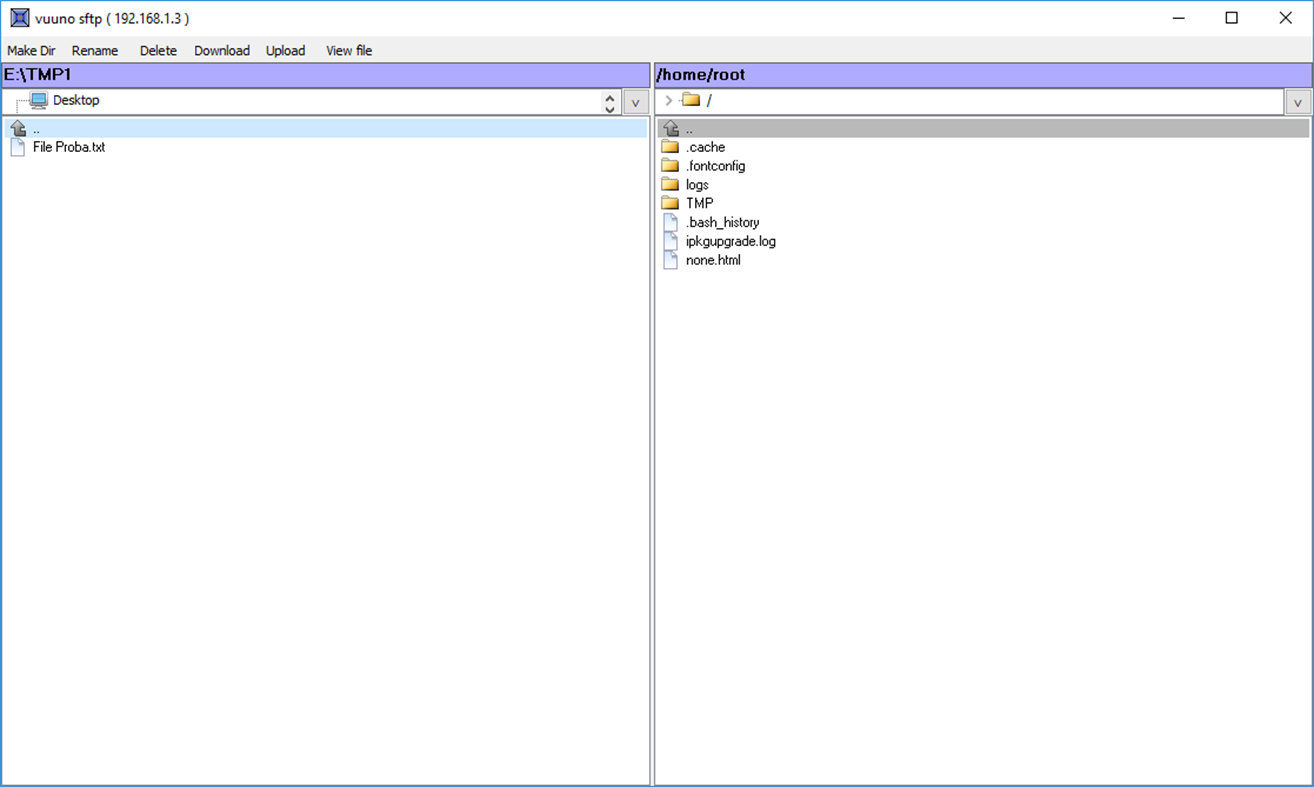Expand the chevron beside remote root folder
Viewport: 1314px width, 787px height.
click(669, 100)
